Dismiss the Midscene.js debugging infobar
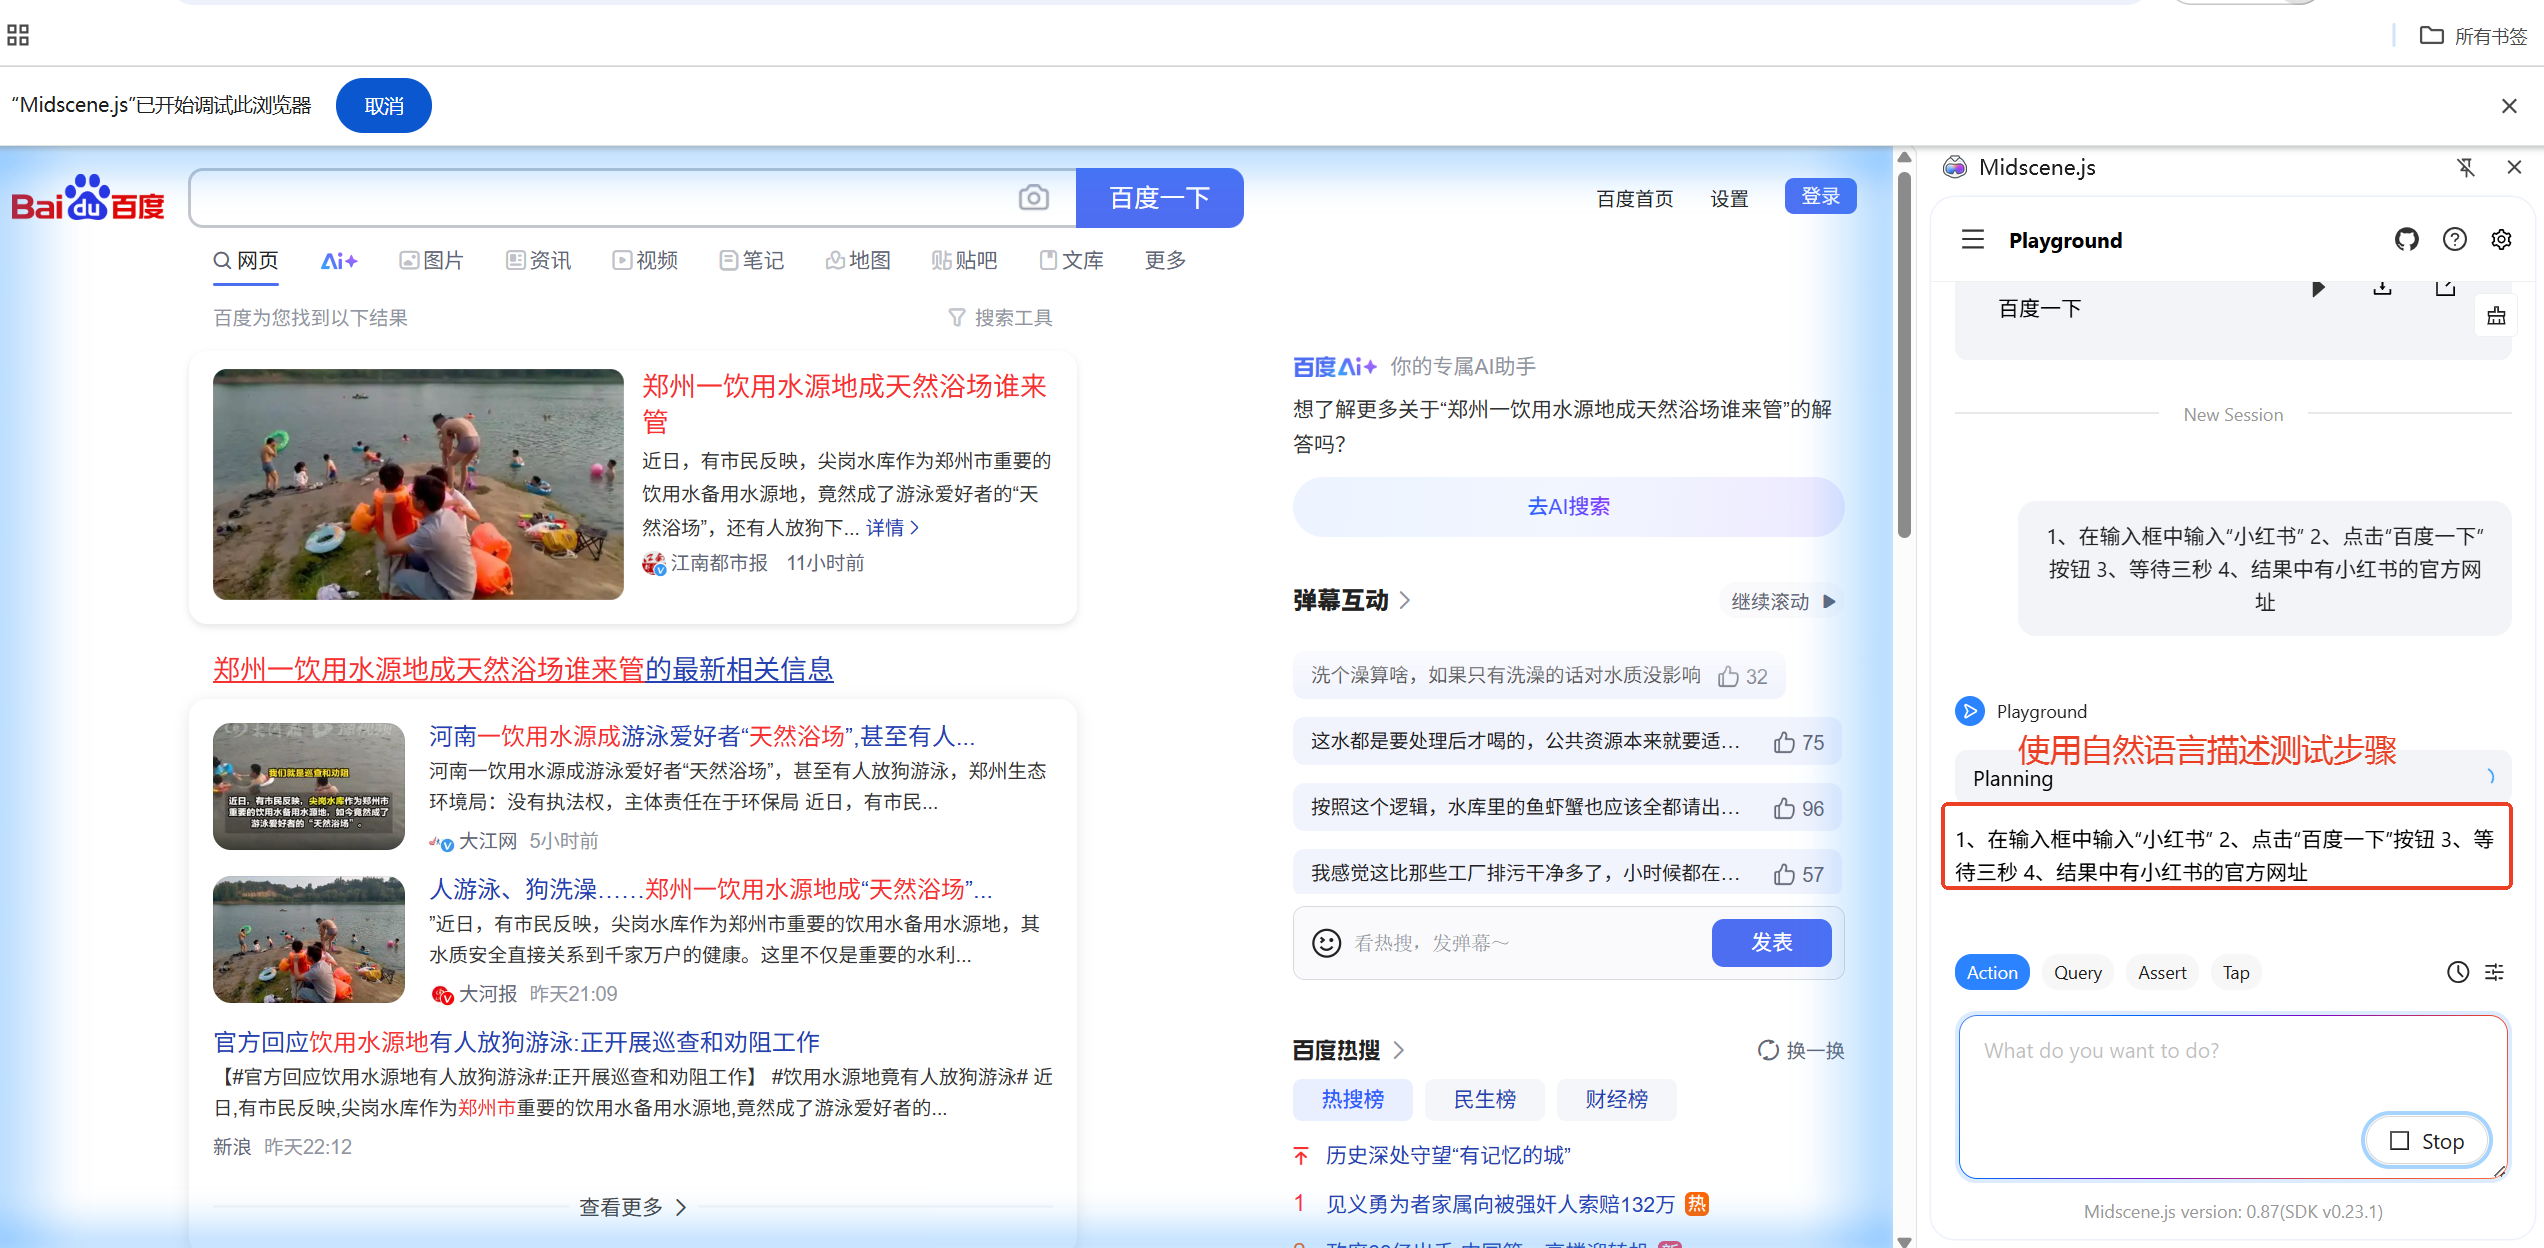Screen dimensions: 2544x1248 point(2508,106)
